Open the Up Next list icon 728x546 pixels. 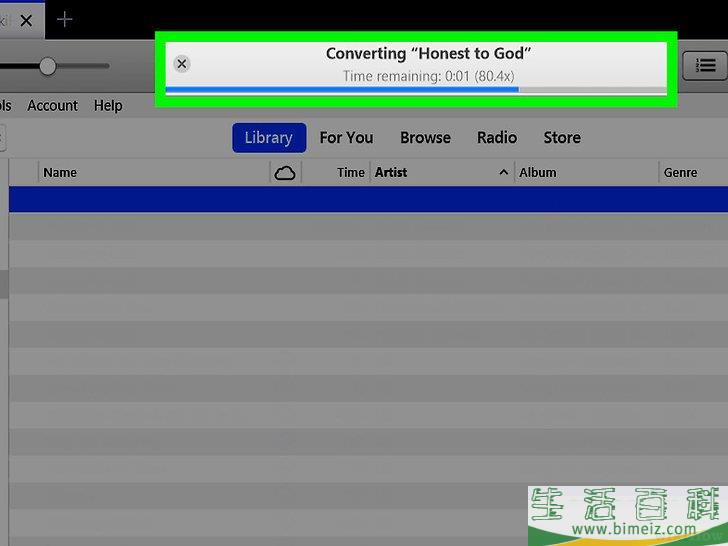705,65
